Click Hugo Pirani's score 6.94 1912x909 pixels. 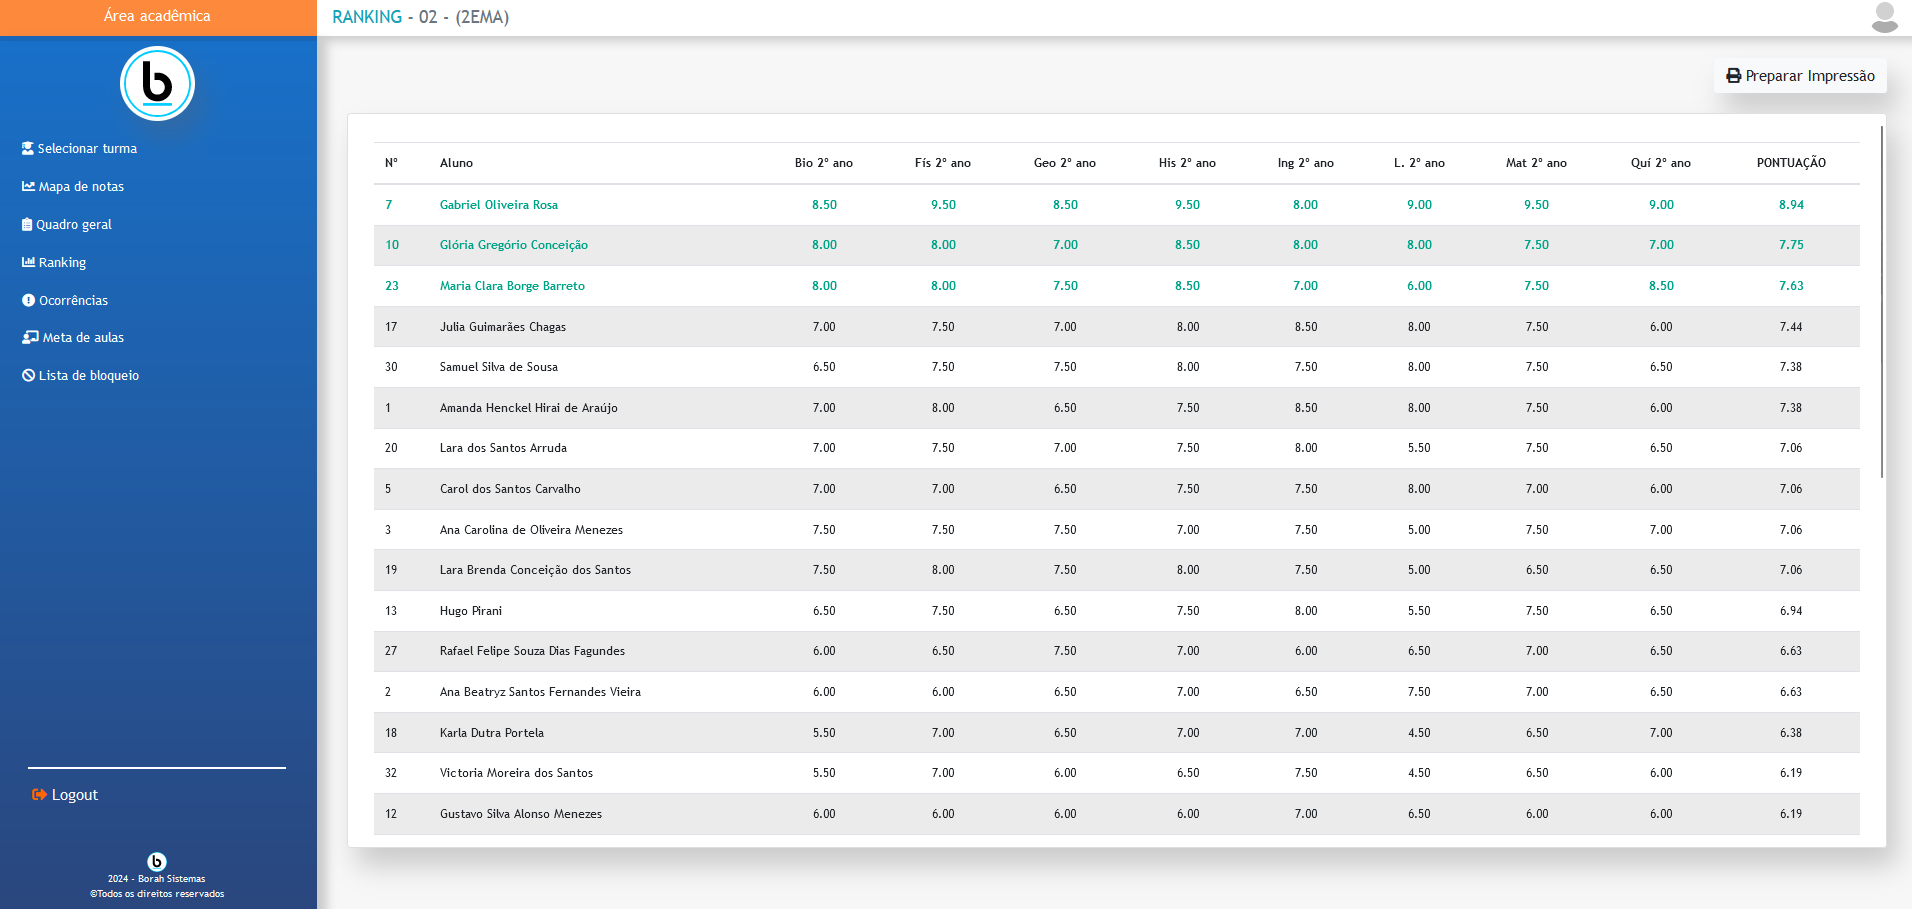coord(1791,611)
